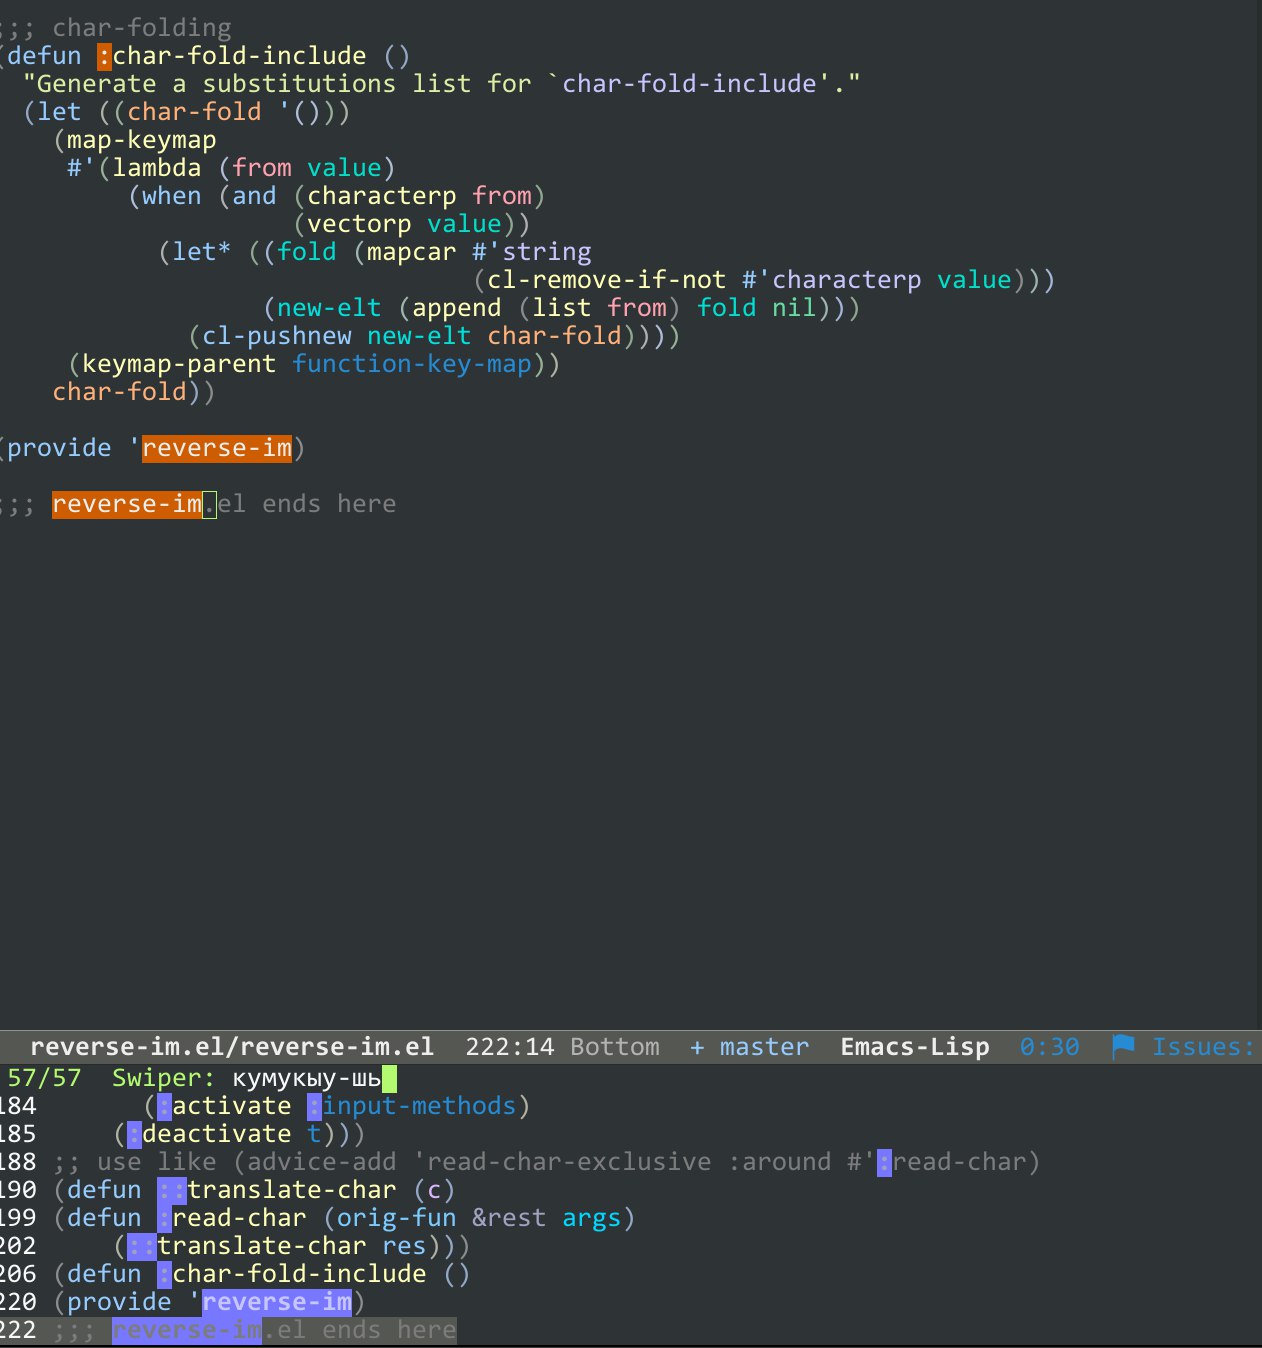The image size is (1262, 1348).
Task: Click the Swiper search input field
Action: click(314, 1078)
